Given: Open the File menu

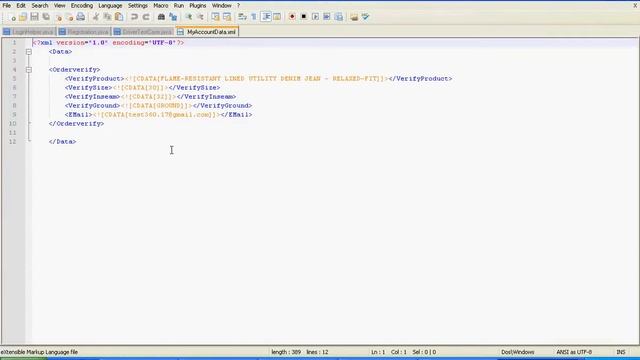Looking at the screenshot, I should (7, 5).
